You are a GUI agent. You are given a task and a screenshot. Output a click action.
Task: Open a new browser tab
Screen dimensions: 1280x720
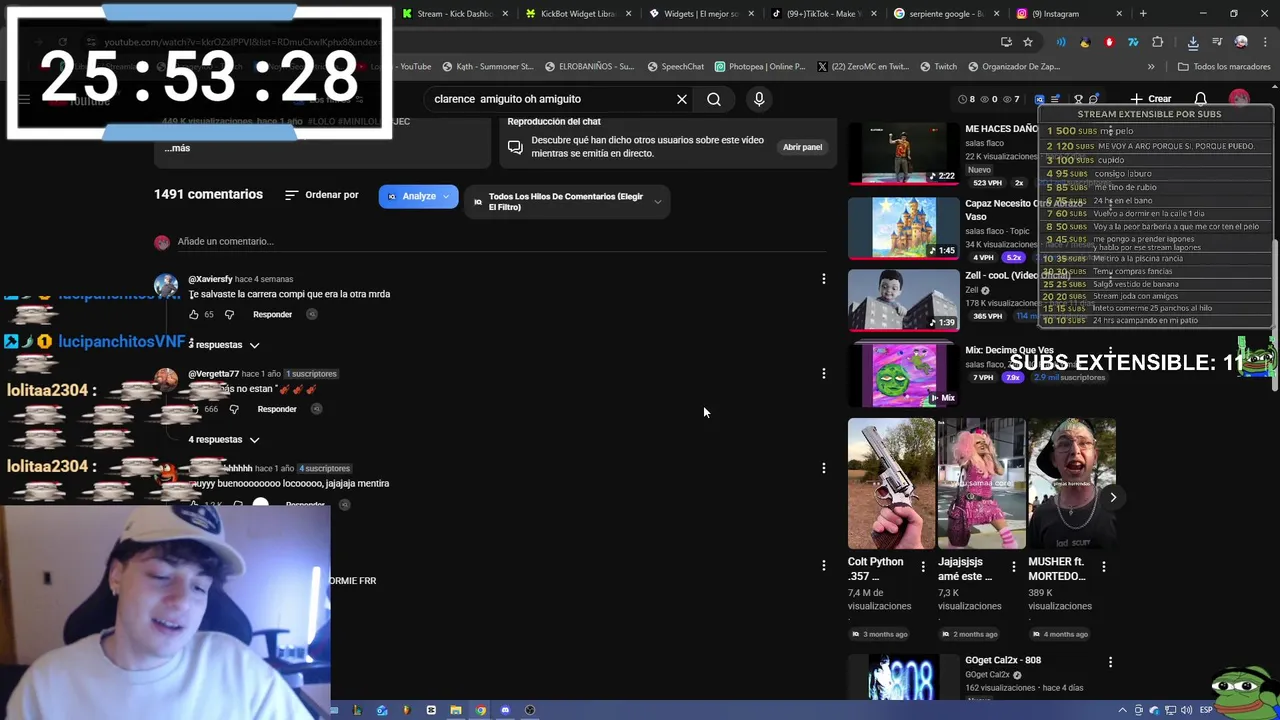point(1143,14)
